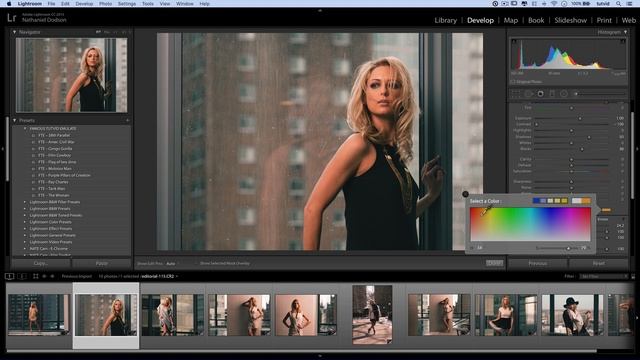The width and height of the screenshot is (640, 360).
Task: Open the Library module
Action: [445, 20]
